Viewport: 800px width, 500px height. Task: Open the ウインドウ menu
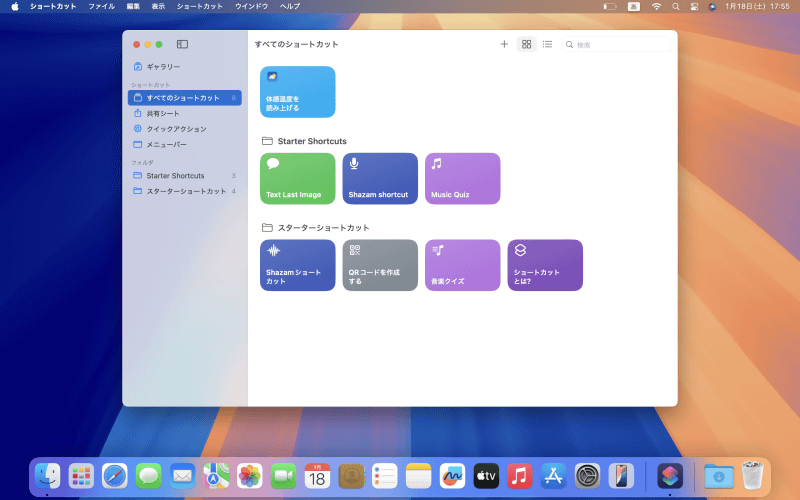252,6
